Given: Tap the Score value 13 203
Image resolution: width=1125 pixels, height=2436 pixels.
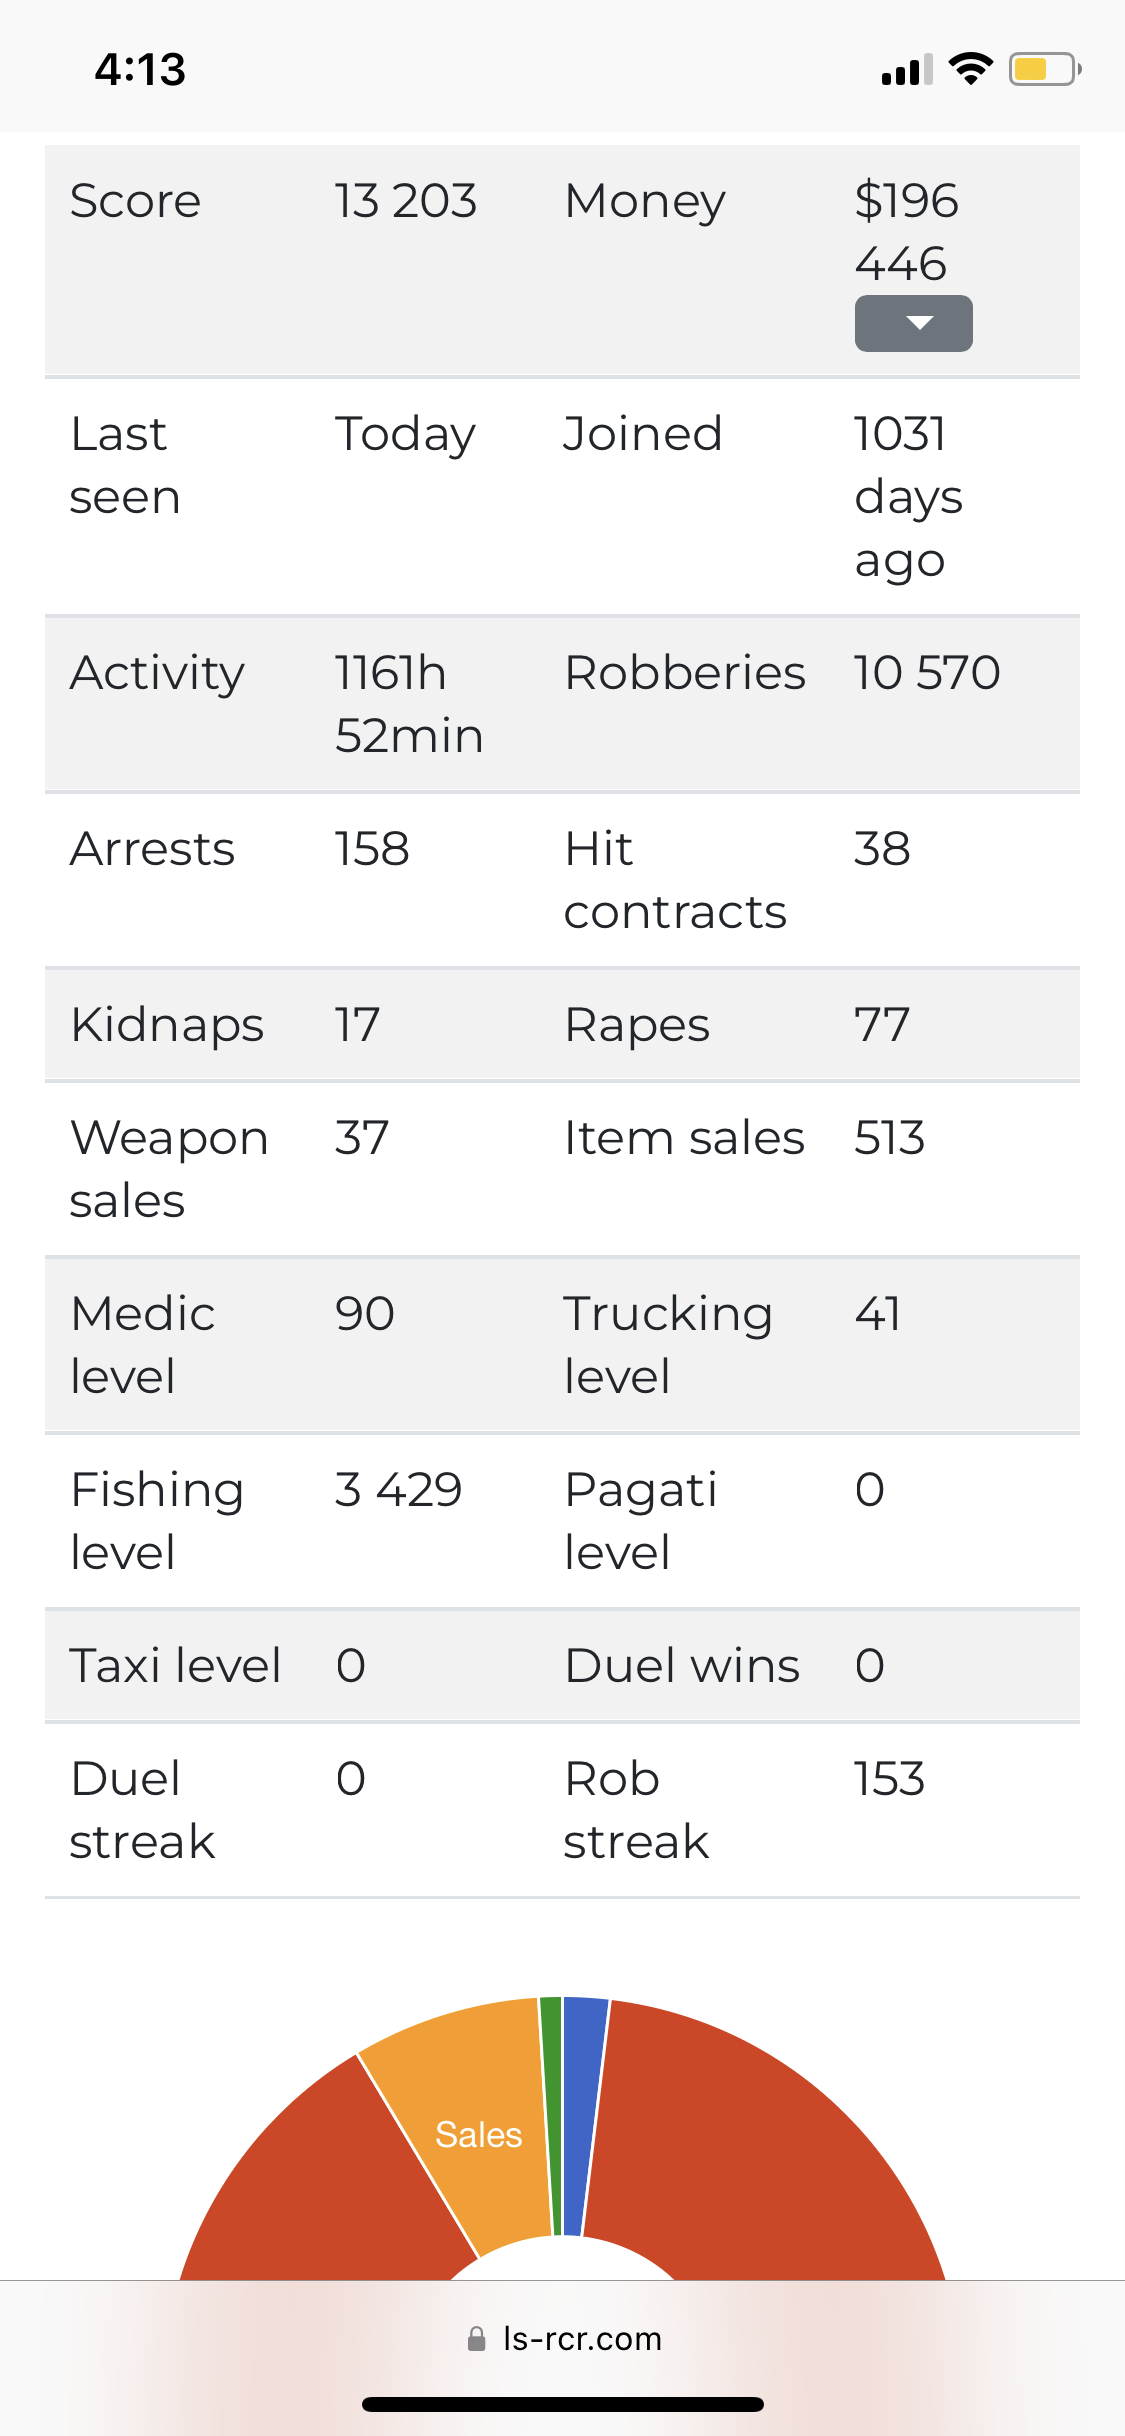Looking at the screenshot, I should [x=405, y=201].
